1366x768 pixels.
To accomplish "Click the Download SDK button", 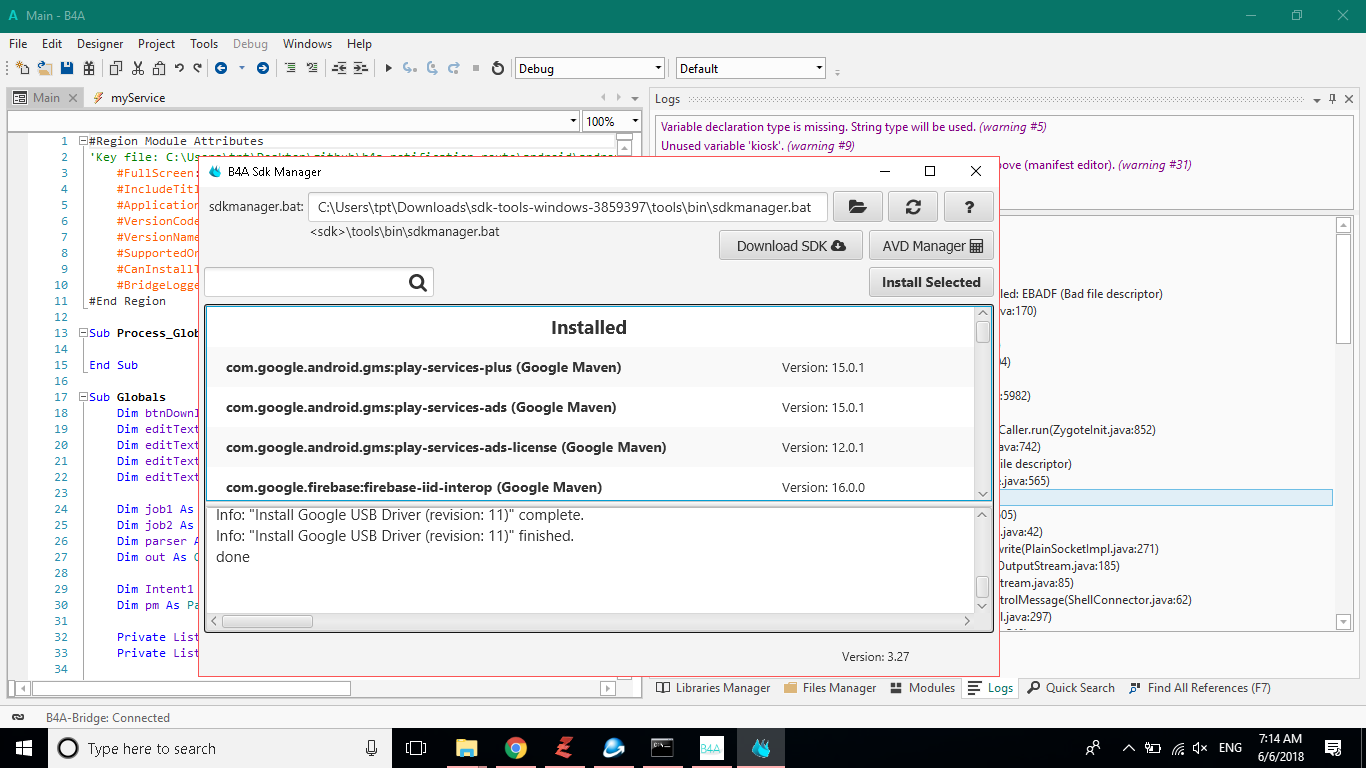I will pos(791,245).
